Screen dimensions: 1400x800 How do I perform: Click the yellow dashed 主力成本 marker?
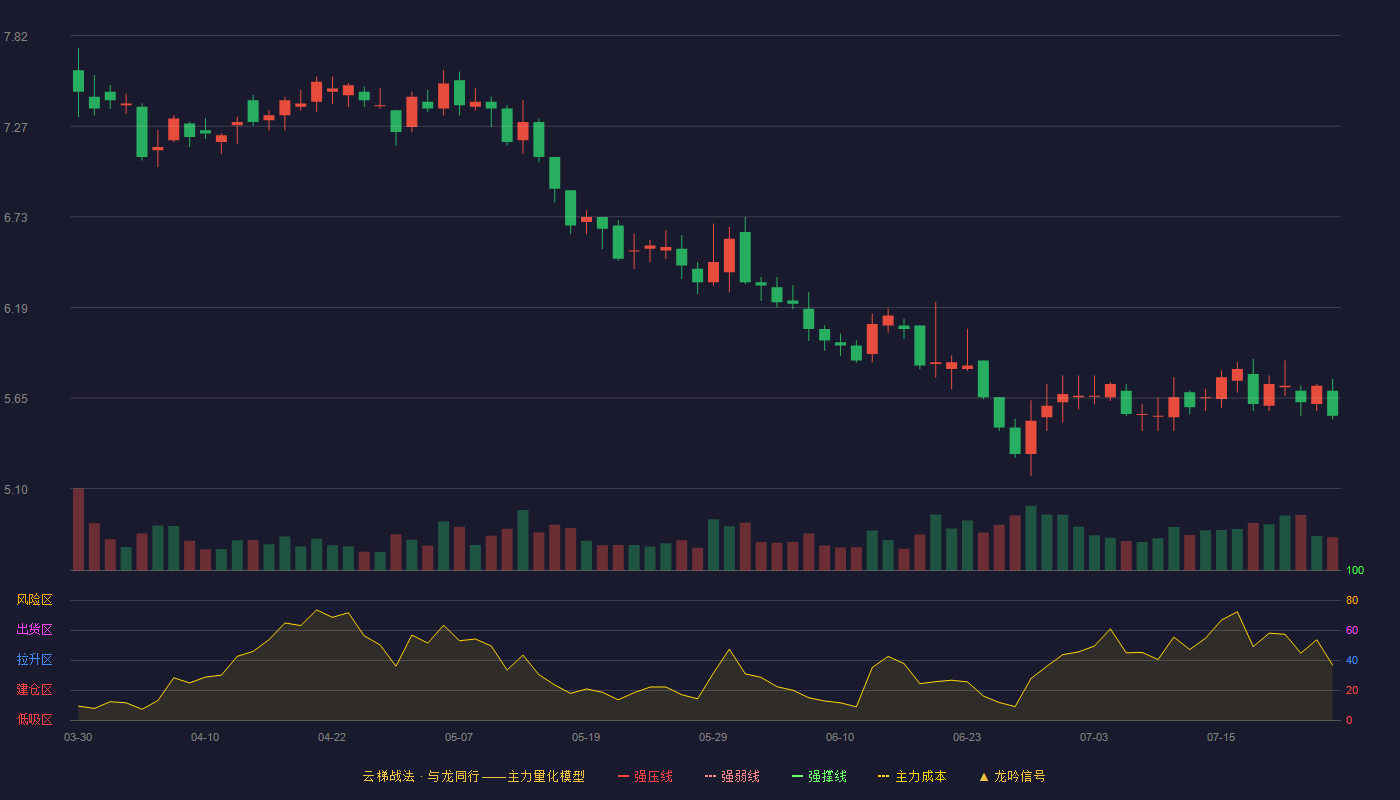883,776
